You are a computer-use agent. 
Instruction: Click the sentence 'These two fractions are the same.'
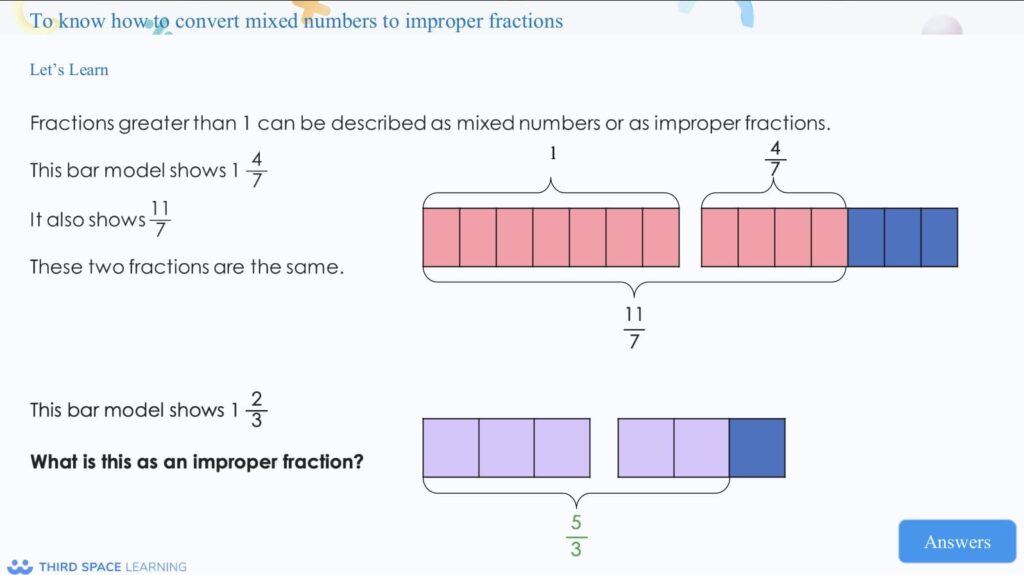[x=187, y=267]
